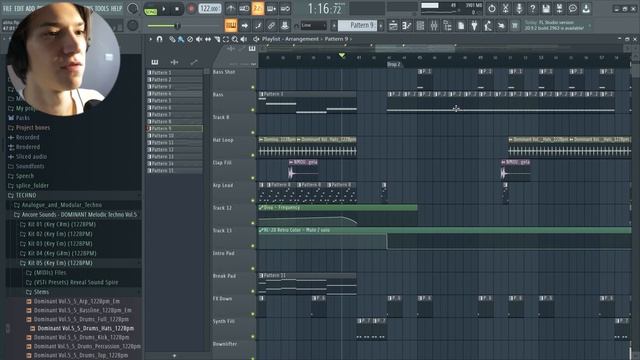Toggle loop recording icon
This screenshot has width=640, height=360.
(x=285, y=9)
